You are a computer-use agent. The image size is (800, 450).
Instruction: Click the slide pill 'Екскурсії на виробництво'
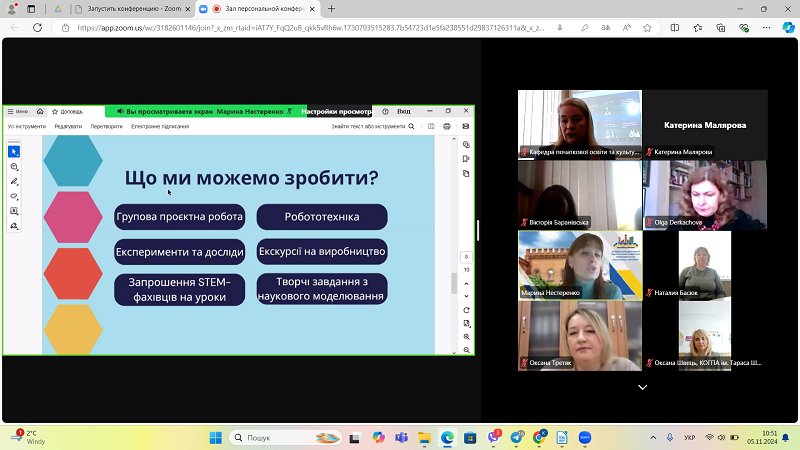pyautogui.click(x=322, y=252)
